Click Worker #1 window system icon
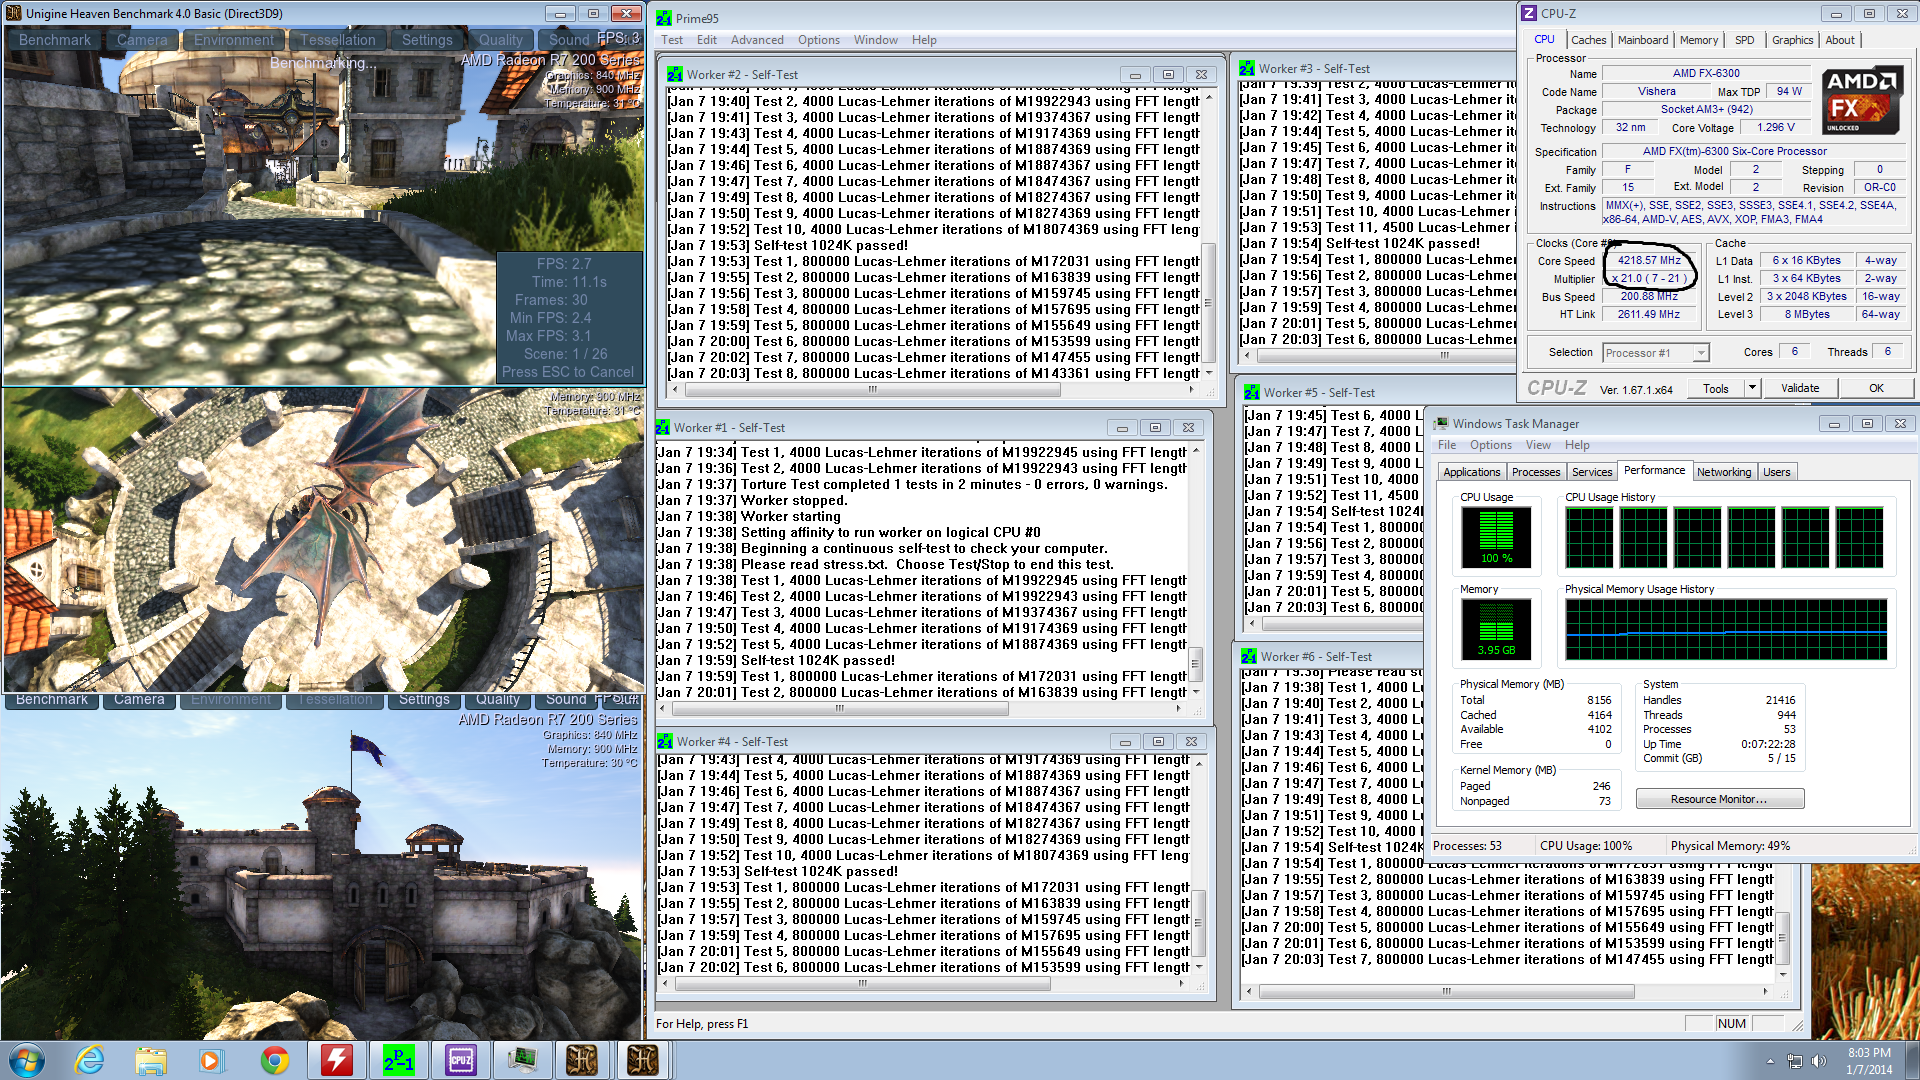 pyautogui.click(x=663, y=427)
